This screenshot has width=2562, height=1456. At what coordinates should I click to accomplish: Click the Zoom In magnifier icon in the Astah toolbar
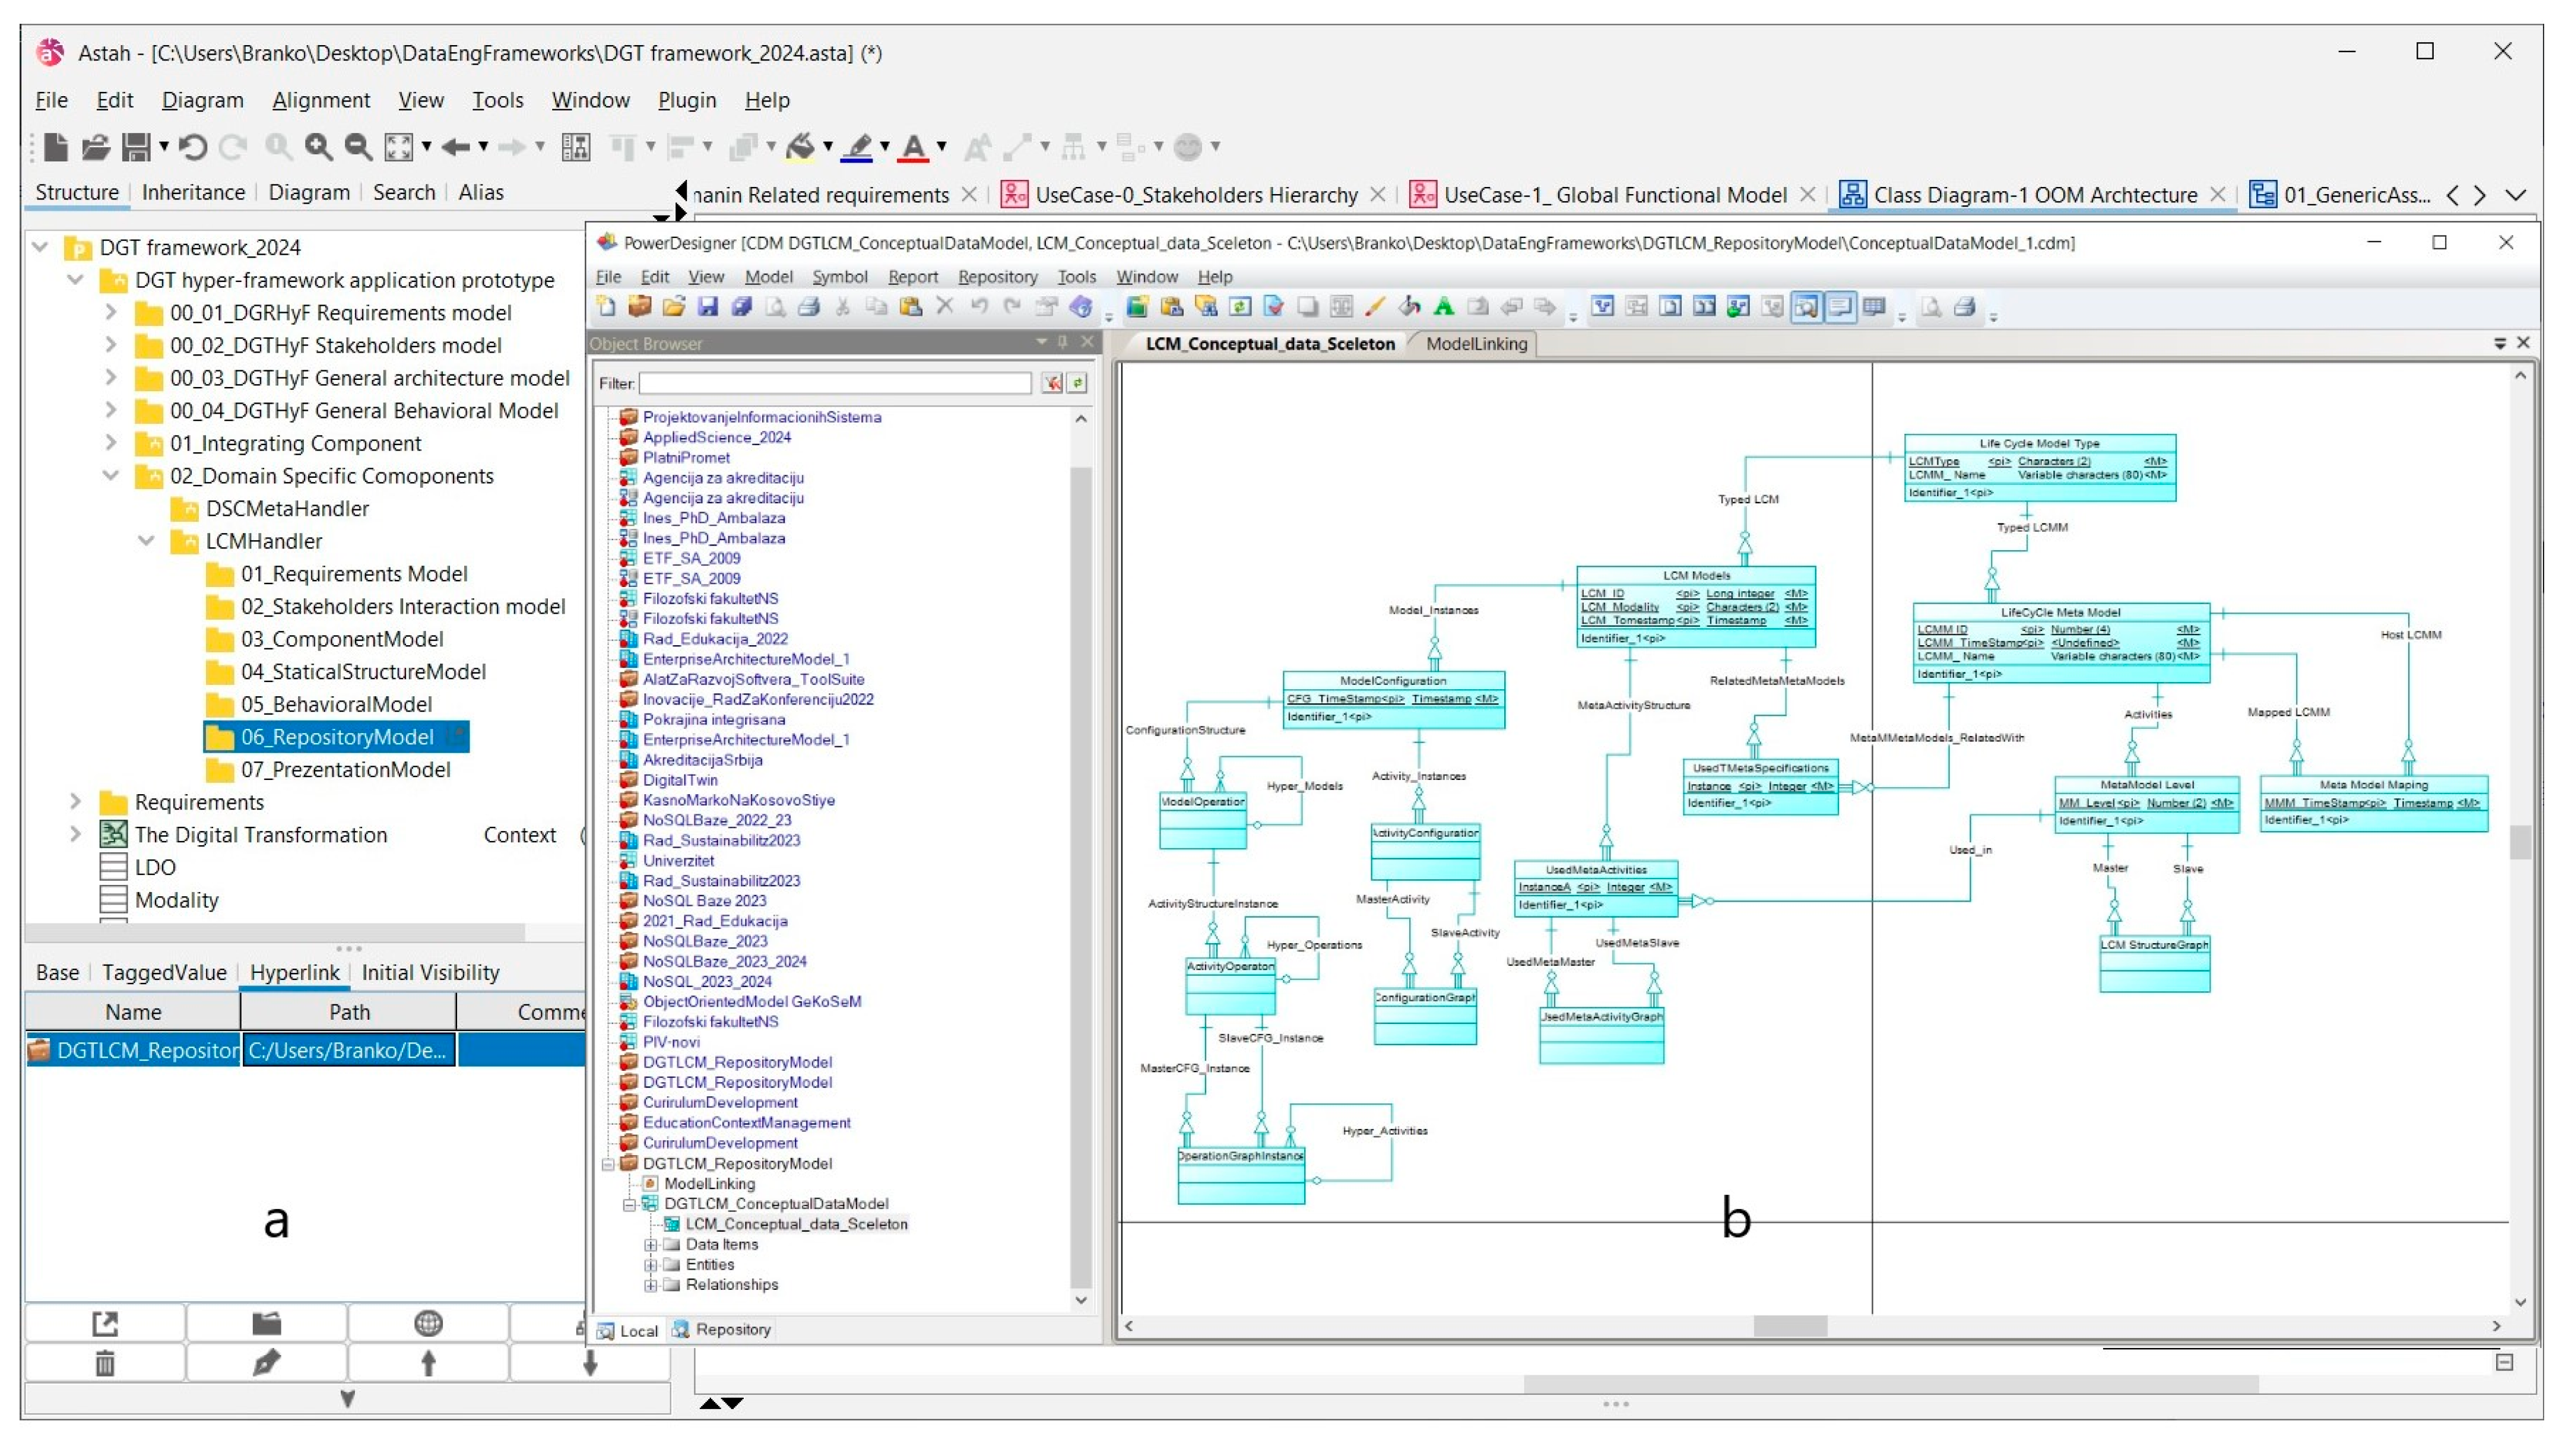pyautogui.click(x=318, y=147)
